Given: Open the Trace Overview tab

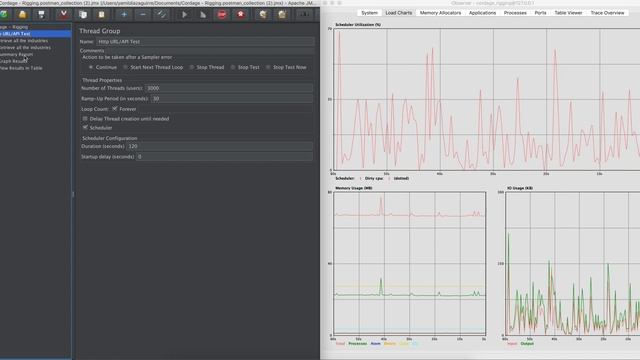Looking at the screenshot, I should (607, 13).
